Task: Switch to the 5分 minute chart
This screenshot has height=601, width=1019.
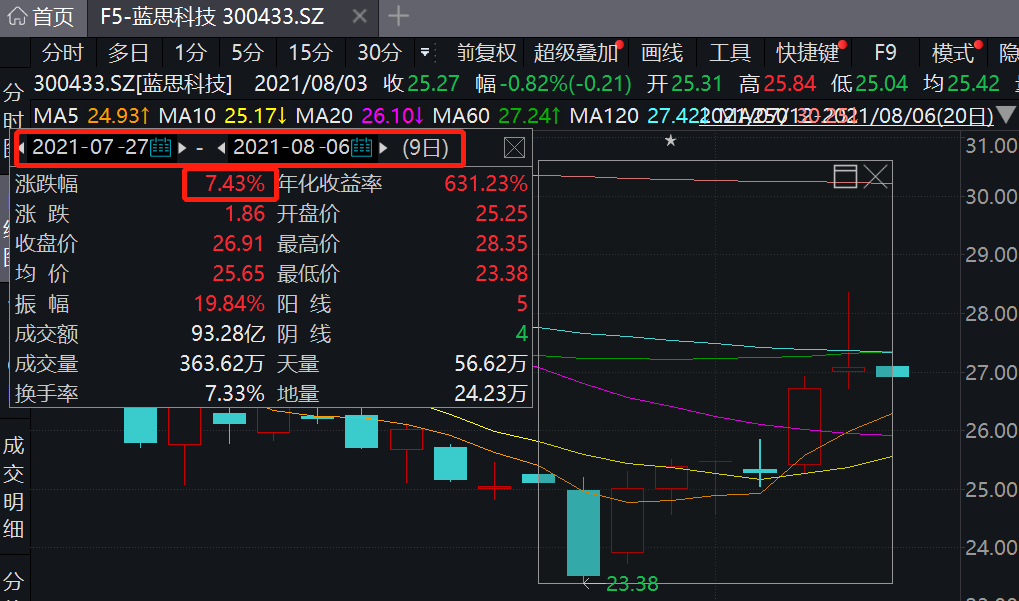Action: click(x=248, y=53)
